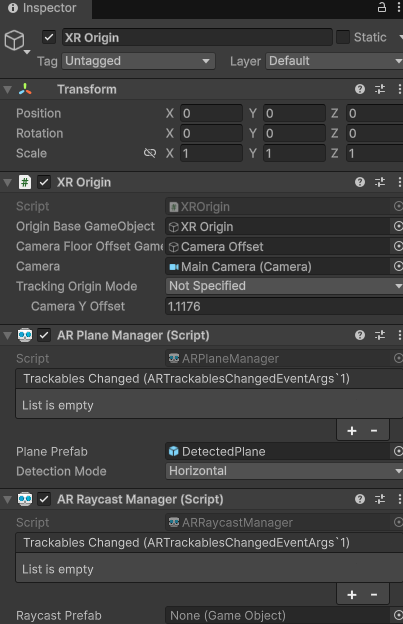Open presets for XR Origin component
Viewport: 403px width, 624px height.
click(380, 182)
